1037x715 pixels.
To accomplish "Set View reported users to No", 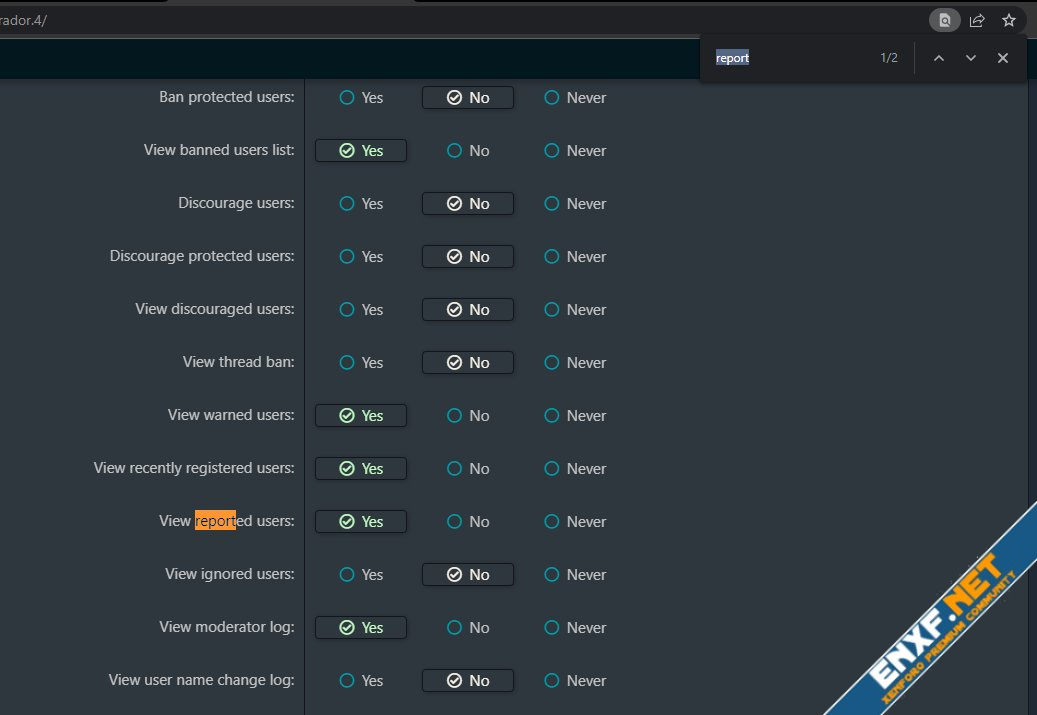I will 468,521.
